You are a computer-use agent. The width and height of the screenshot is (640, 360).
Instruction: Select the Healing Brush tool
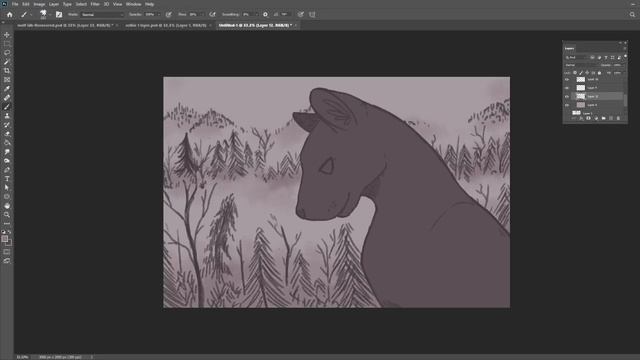pyautogui.click(x=7, y=98)
